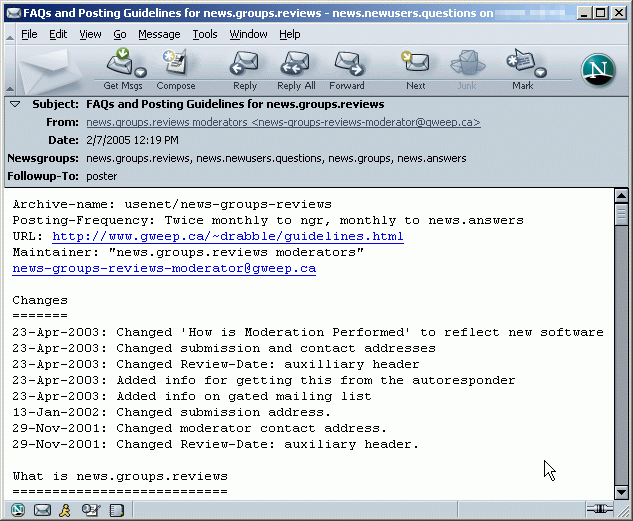Screen dimensions: 633x521
Task: Open the Mark dropdown arrow
Action: click(541, 72)
